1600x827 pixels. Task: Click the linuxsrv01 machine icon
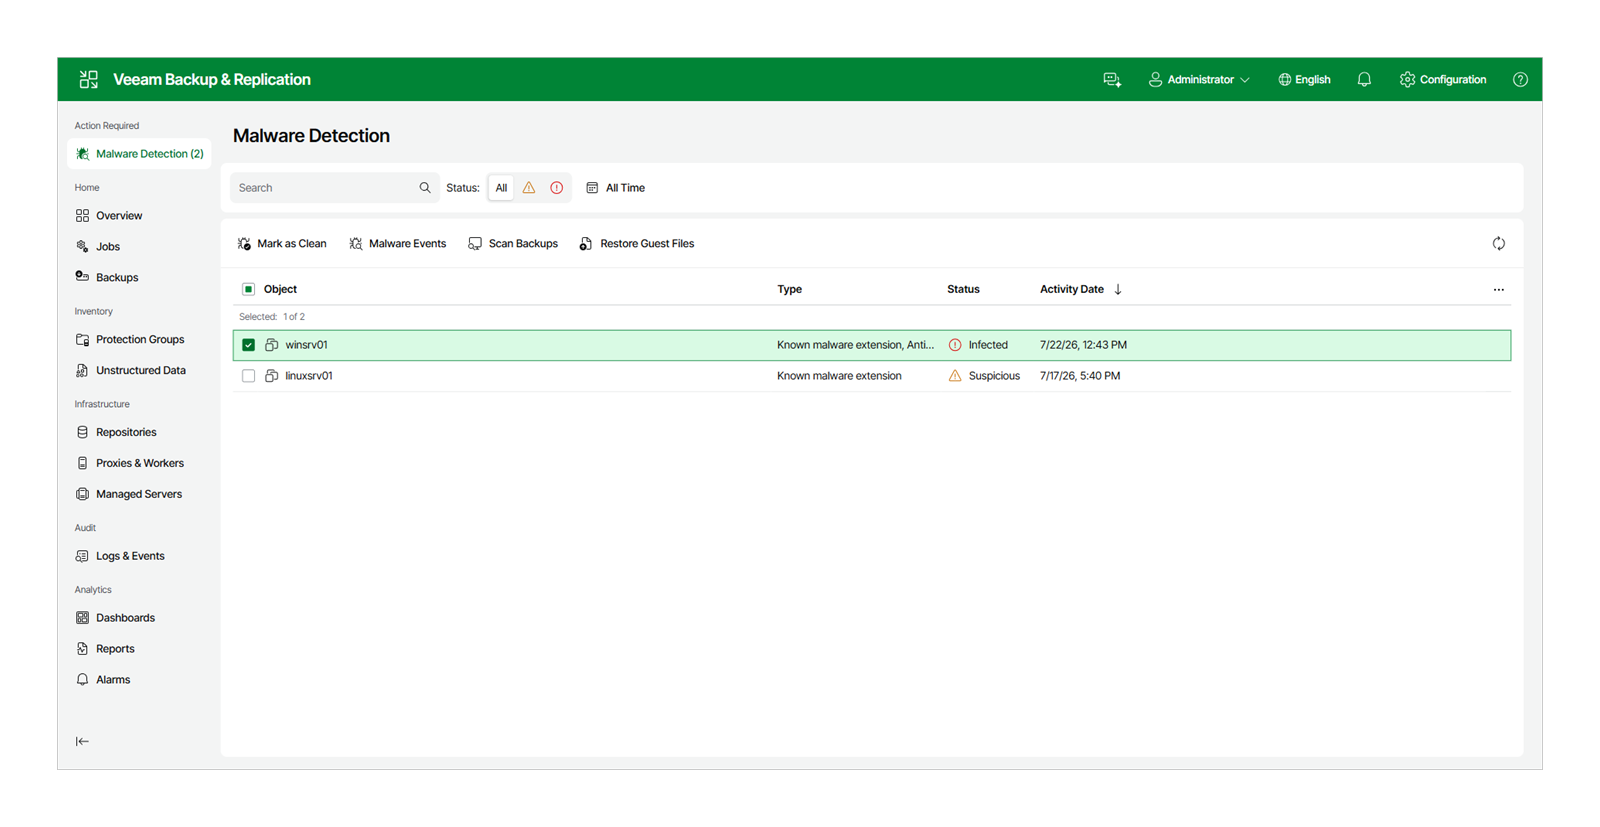(x=271, y=376)
